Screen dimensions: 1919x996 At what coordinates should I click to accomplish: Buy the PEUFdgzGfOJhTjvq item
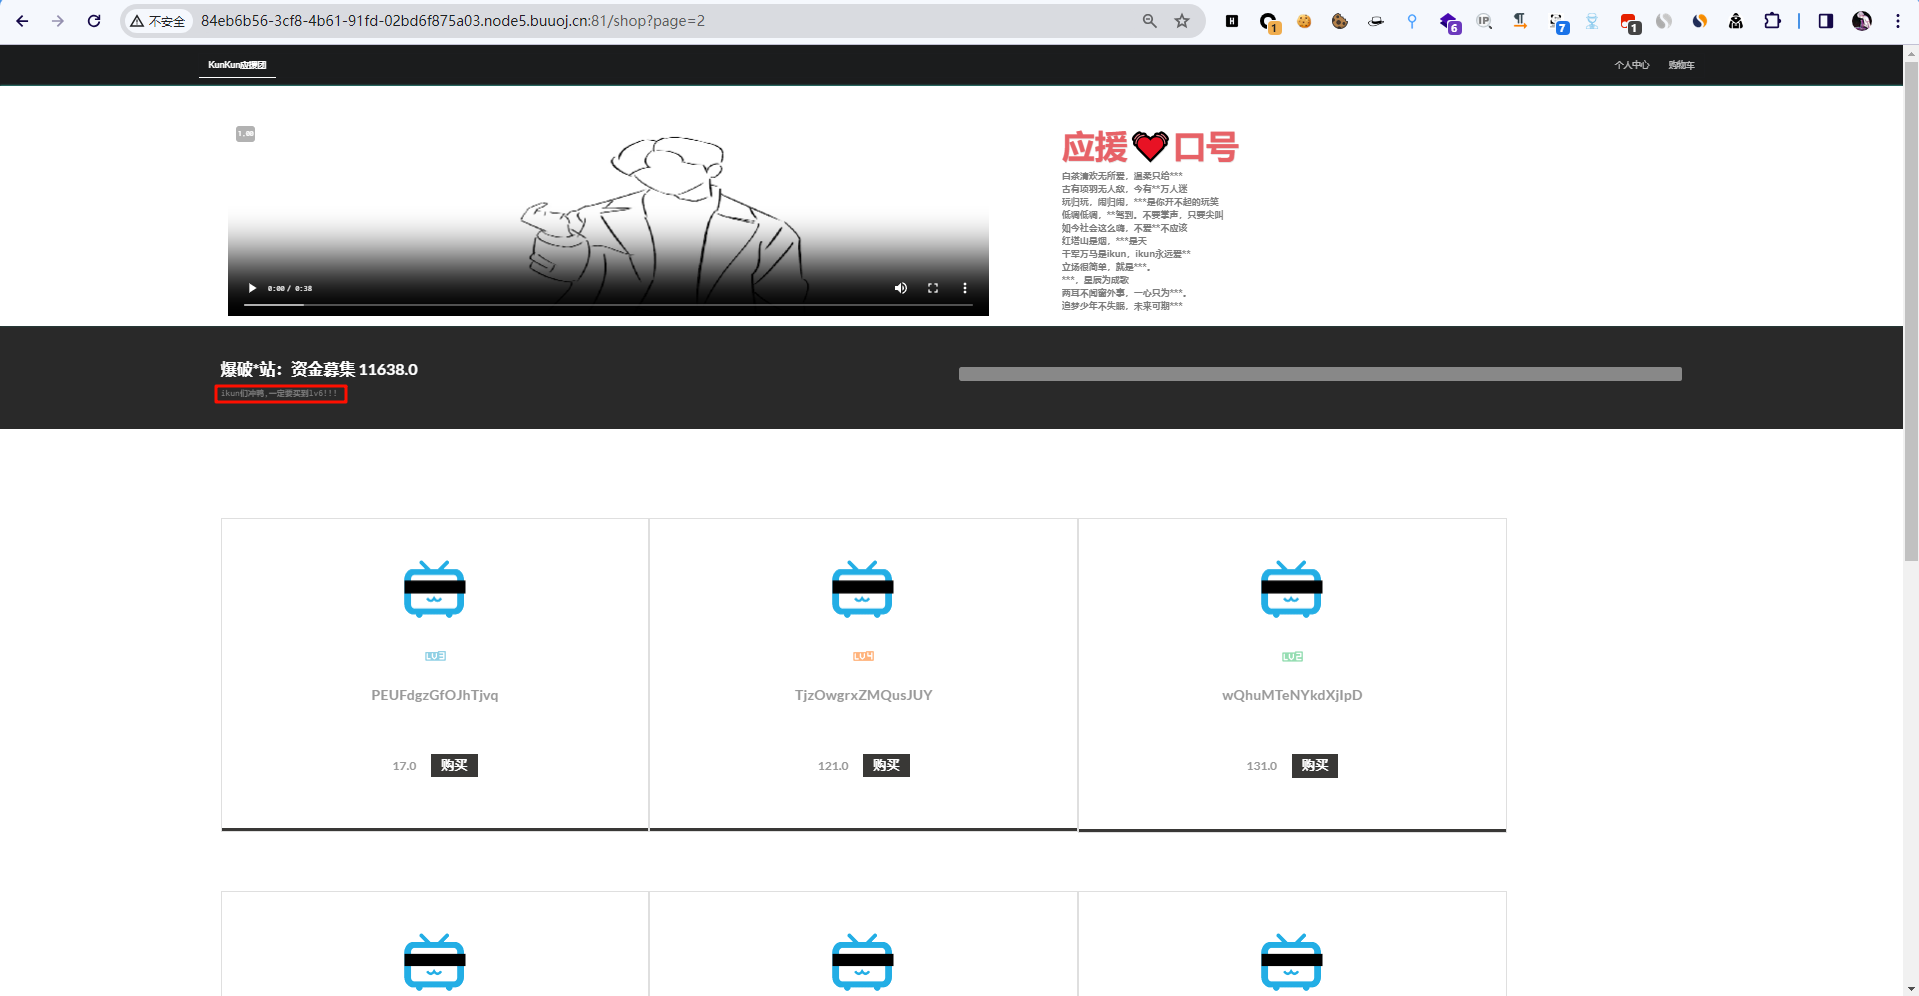coord(454,765)
